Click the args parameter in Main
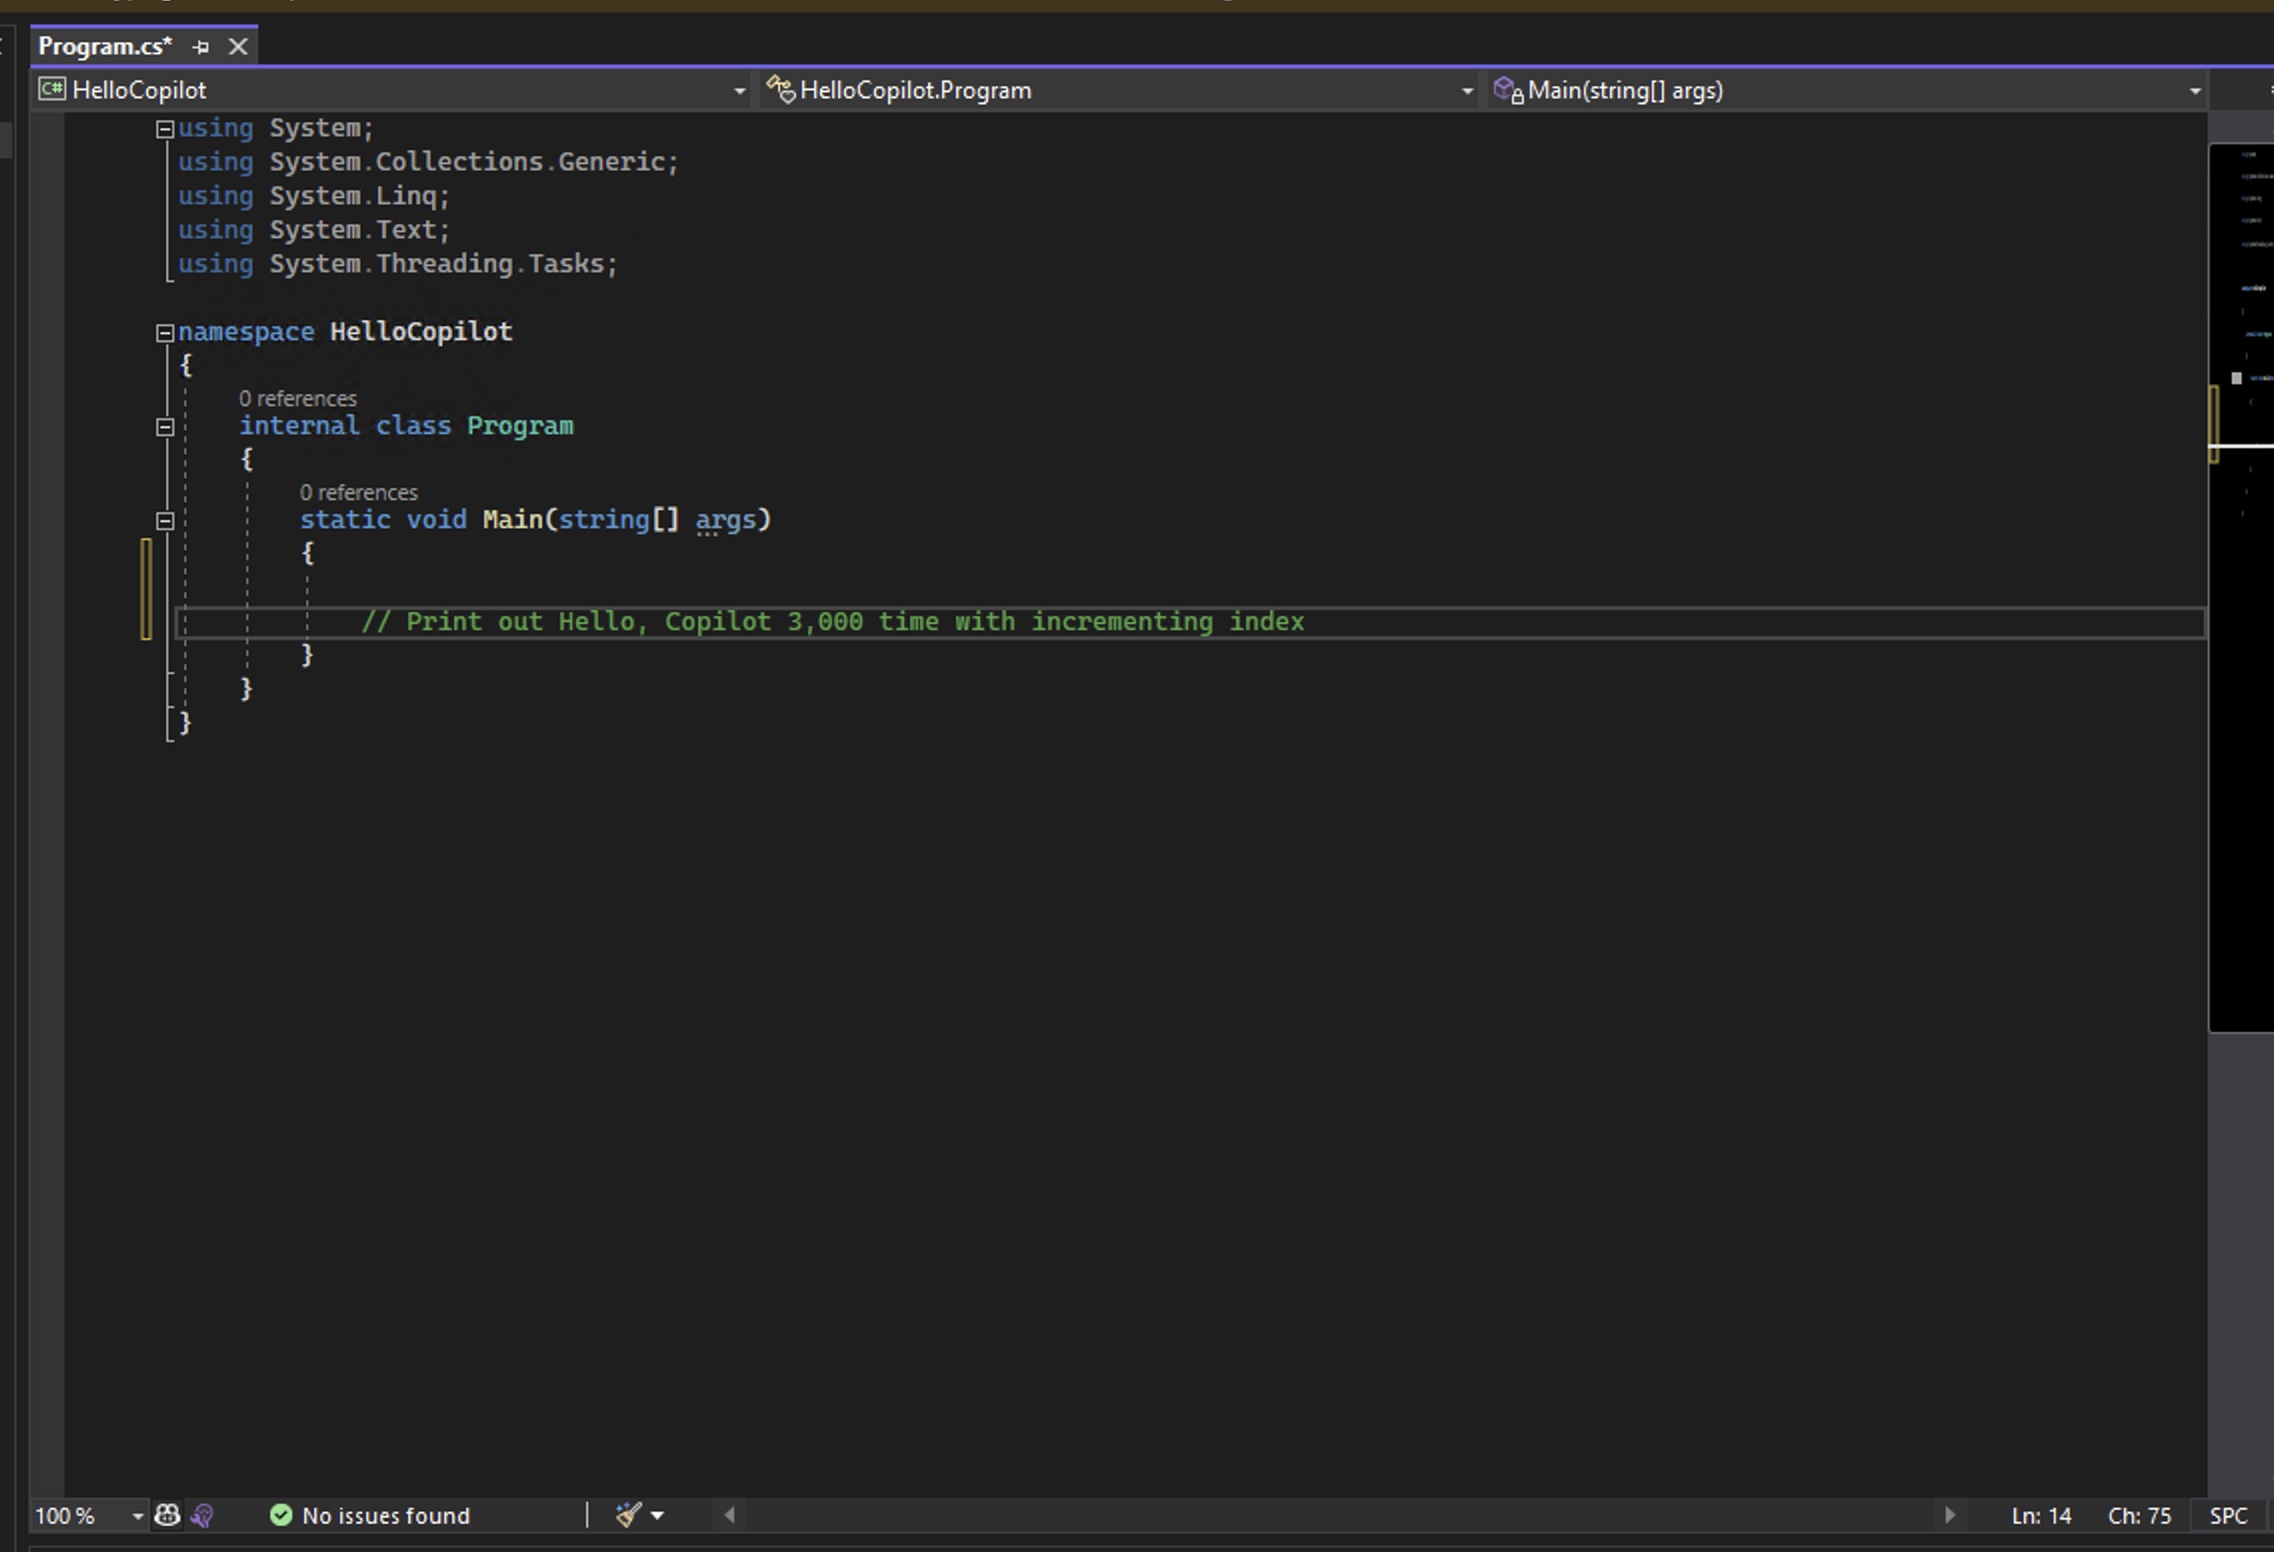 pyautogui.click(x=725, y=520)
